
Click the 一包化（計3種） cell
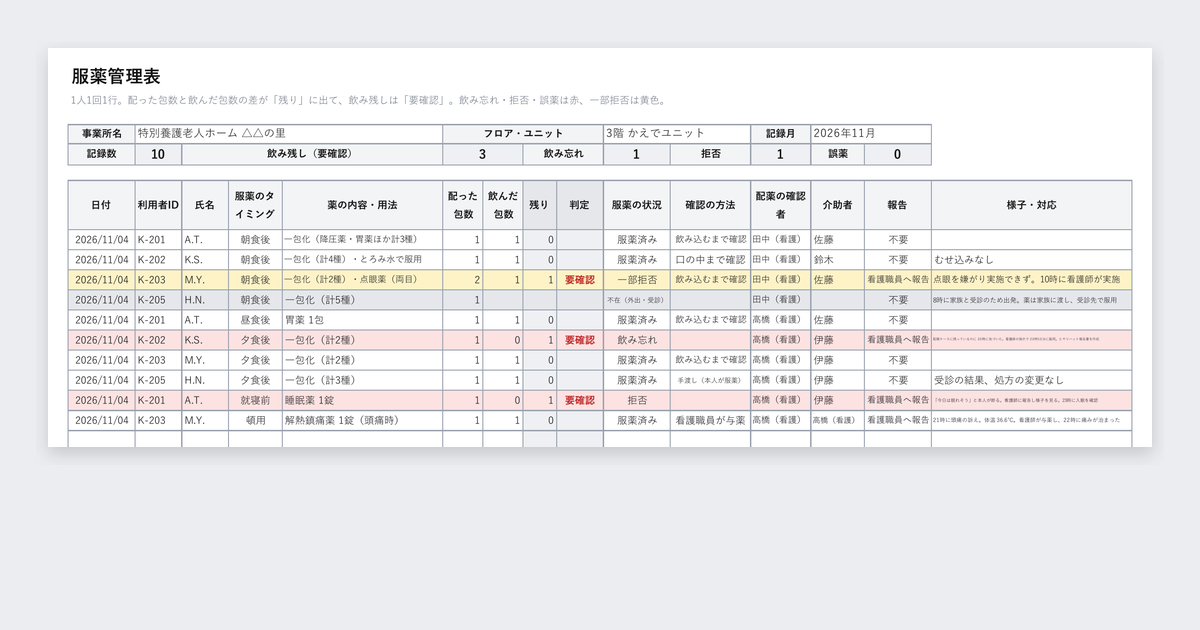[x=363, y=380]
